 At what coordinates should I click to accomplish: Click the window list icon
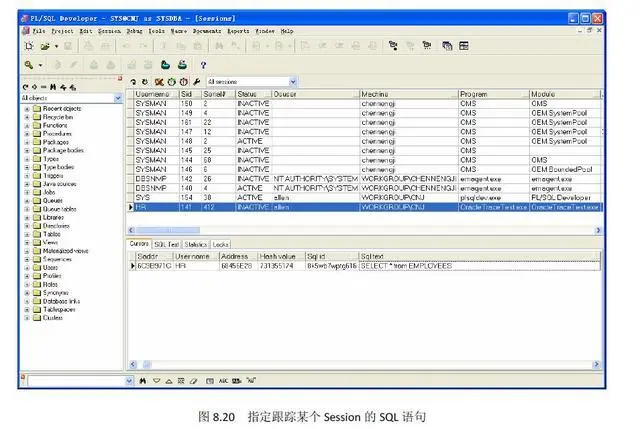447,46
